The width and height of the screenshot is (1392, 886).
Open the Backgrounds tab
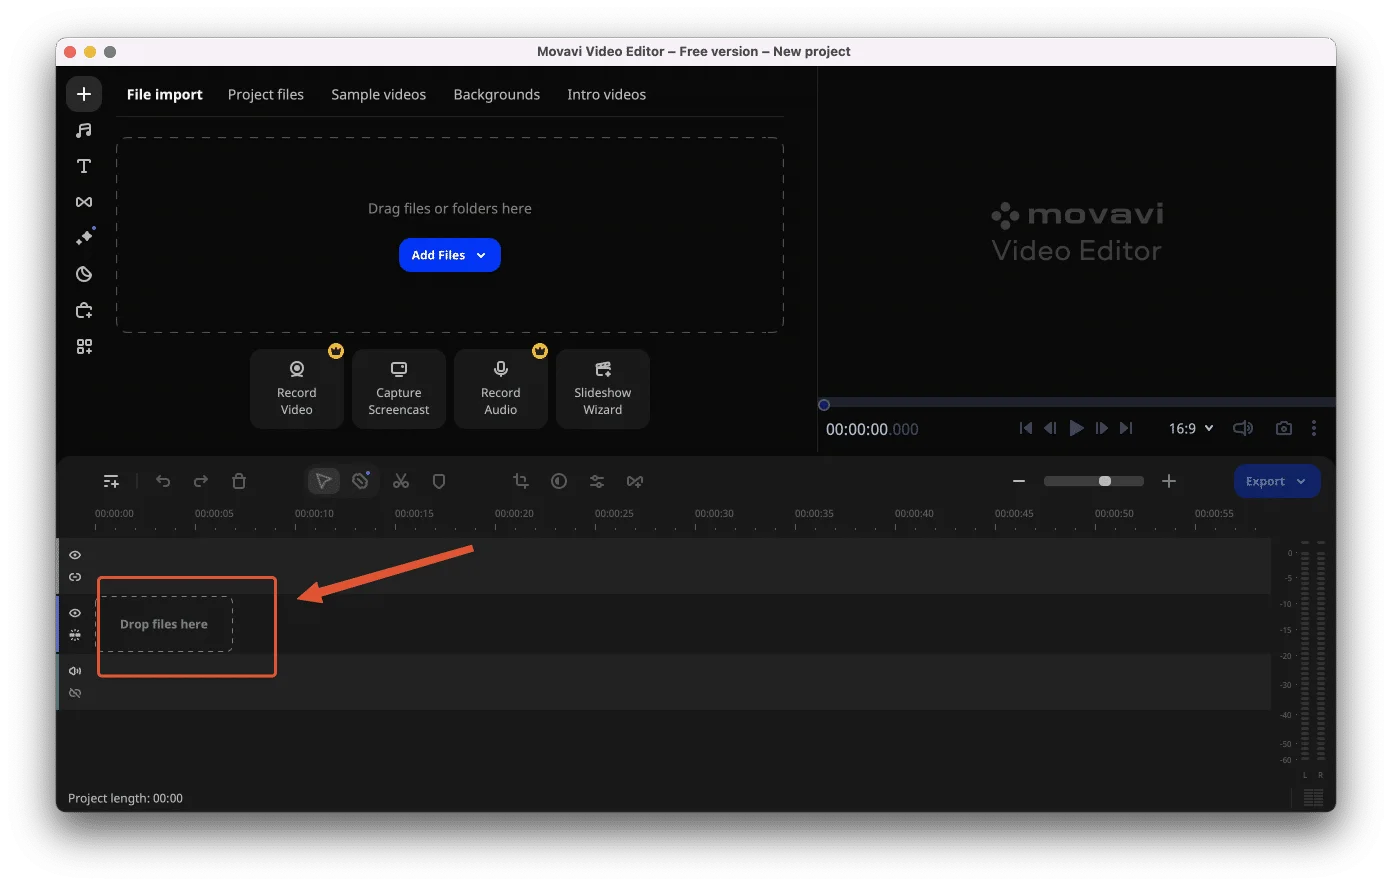click(496, 94)
